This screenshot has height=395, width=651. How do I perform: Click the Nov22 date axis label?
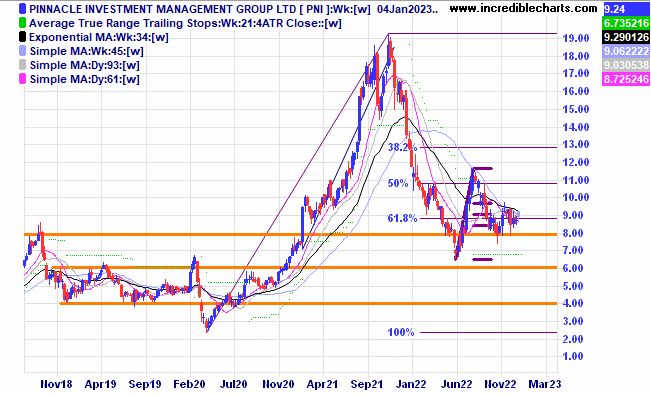(x=500, y=384)
